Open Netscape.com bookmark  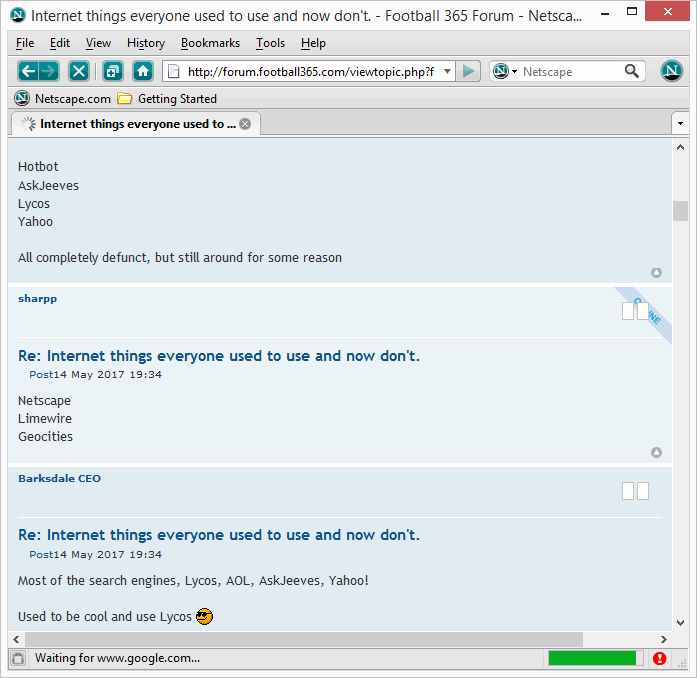tap(62, 99)
